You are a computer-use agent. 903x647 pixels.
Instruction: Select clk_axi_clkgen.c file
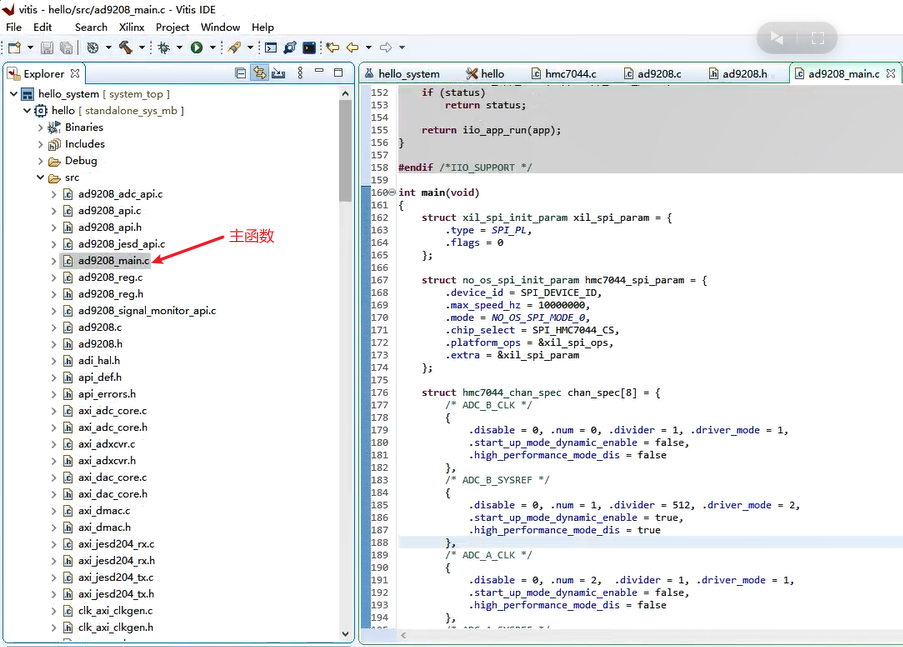[115, 611]
